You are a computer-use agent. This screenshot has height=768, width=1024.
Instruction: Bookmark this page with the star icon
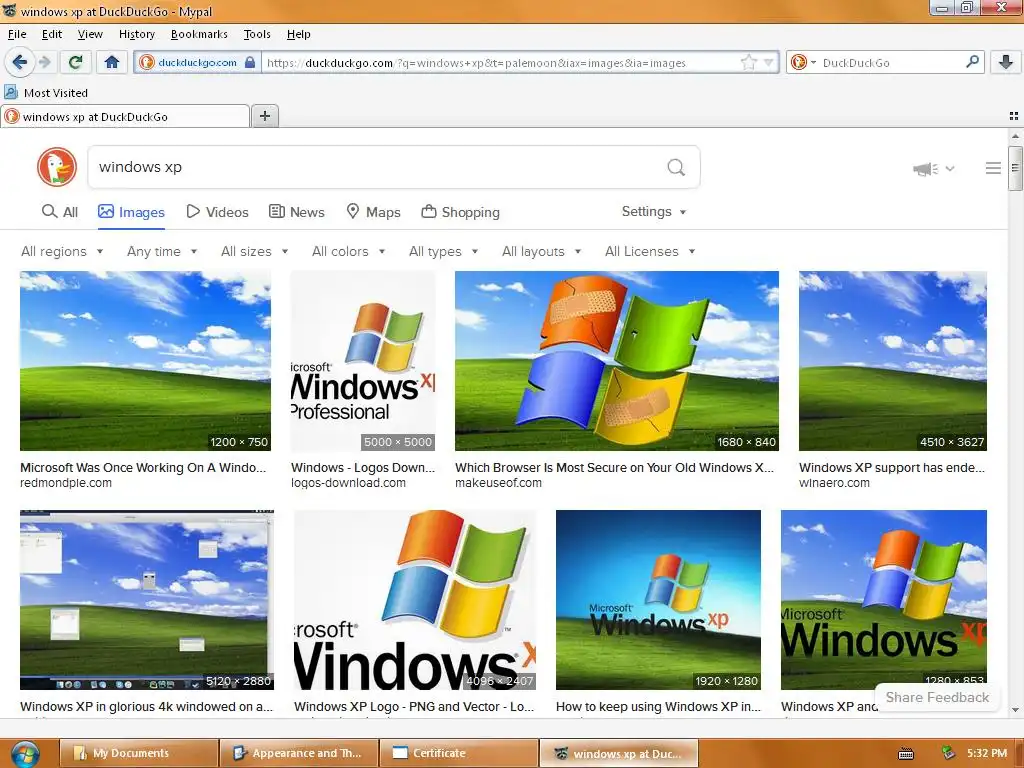[x=748, y=63]
